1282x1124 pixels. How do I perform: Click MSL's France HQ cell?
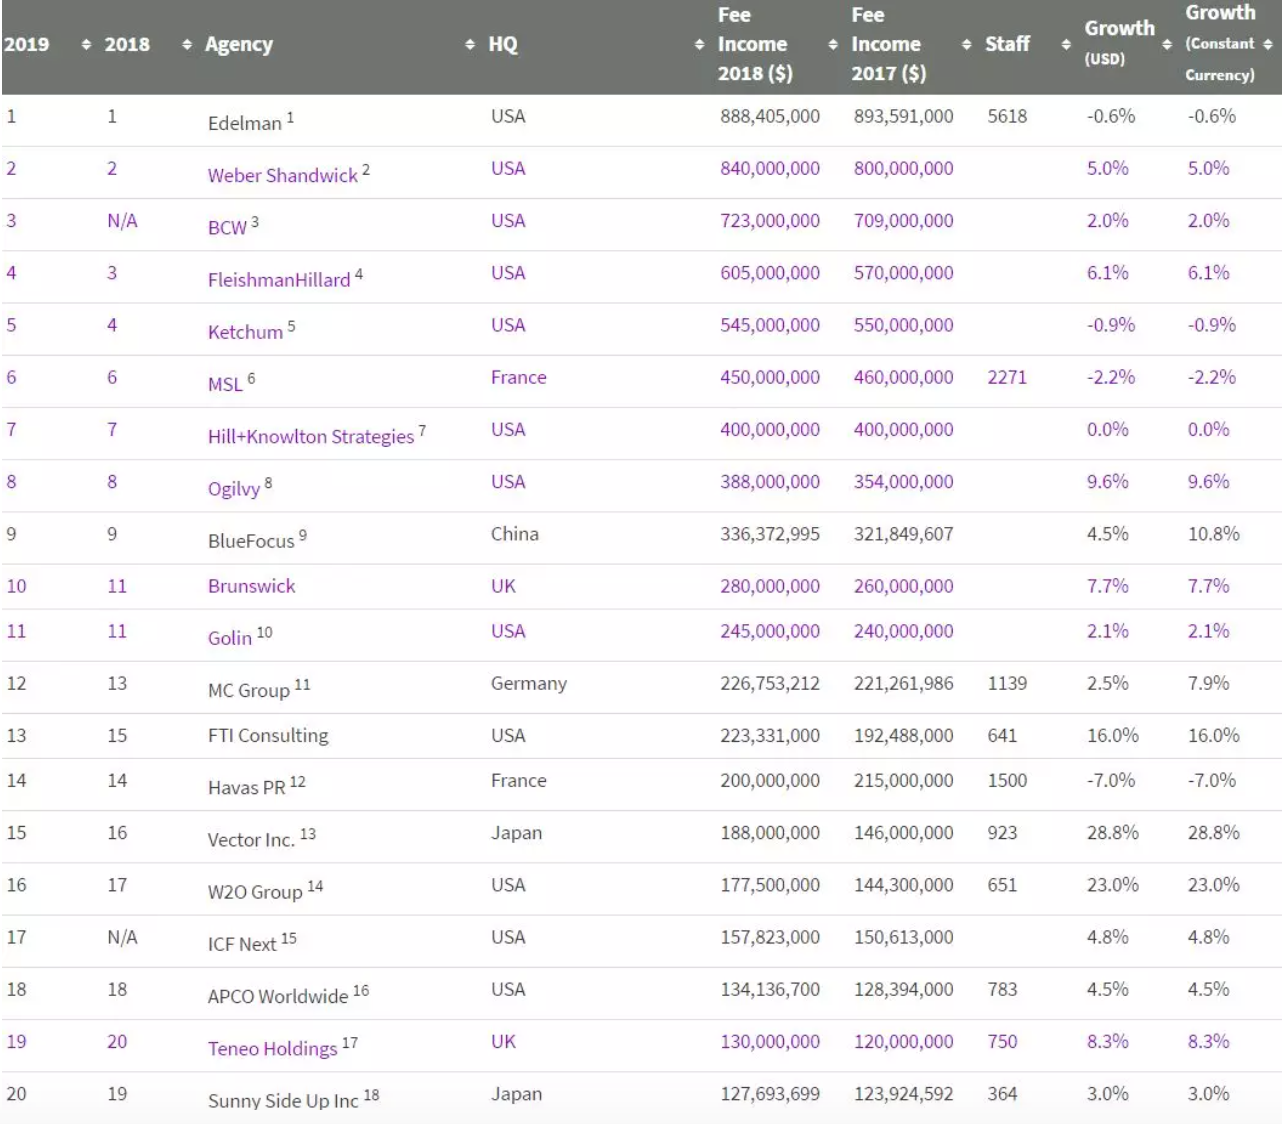click(519, 377)
